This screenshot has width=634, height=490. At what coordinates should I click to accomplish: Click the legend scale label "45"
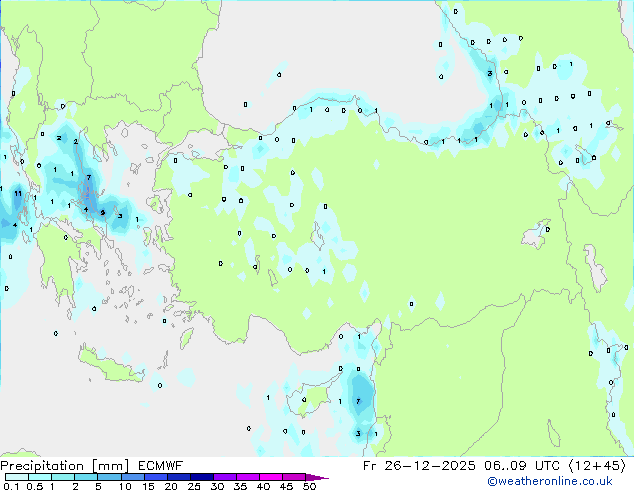pos(286,486)
